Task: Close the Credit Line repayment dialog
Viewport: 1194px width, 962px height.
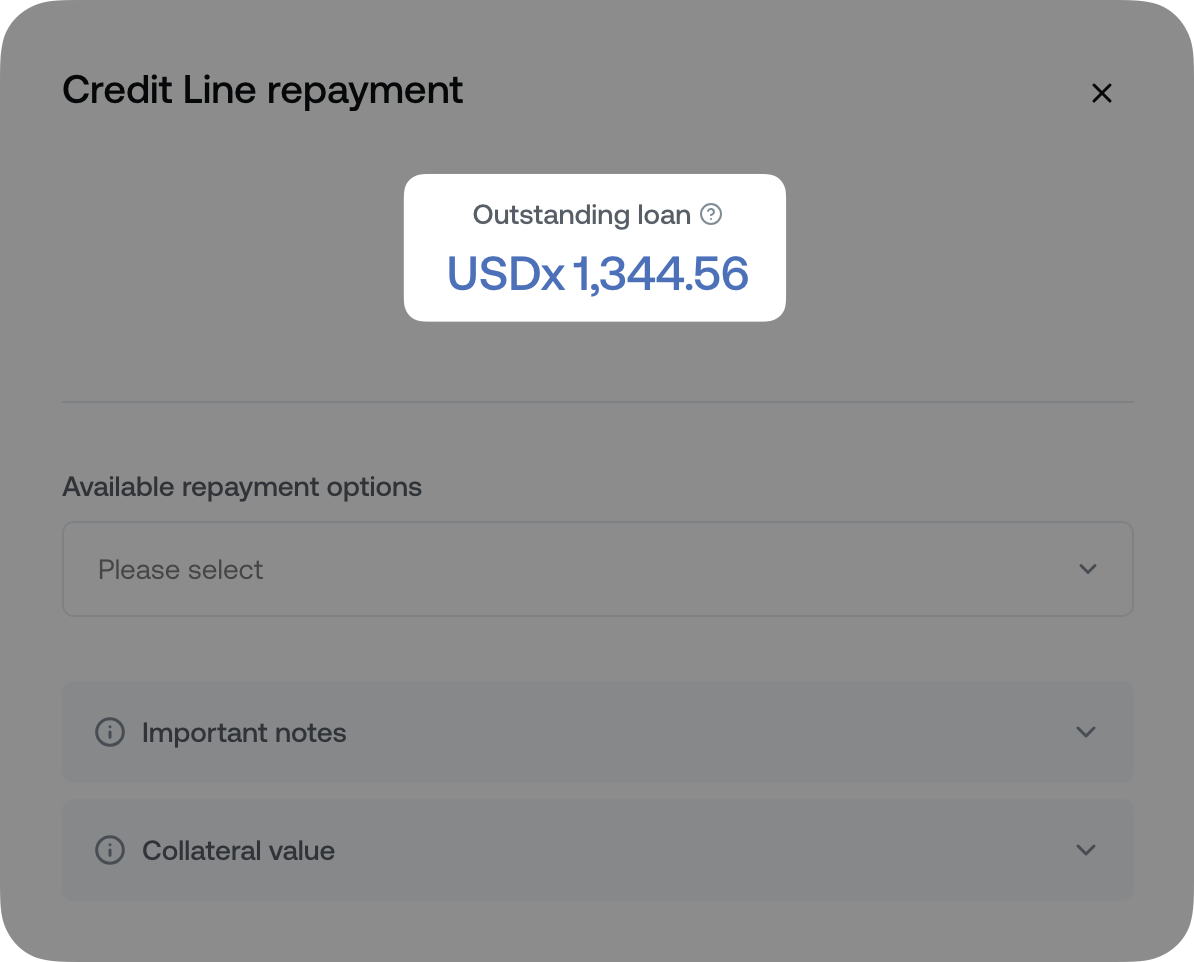Action: 1101,93
